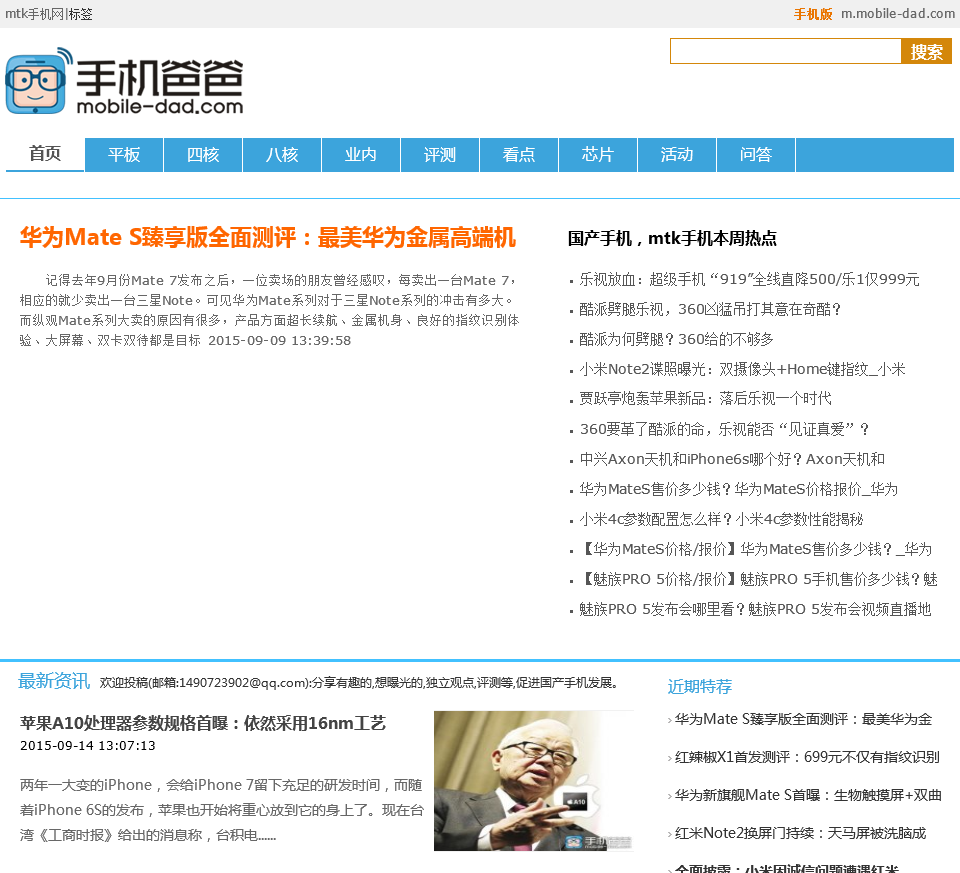Click the search input field
The image size is (960, 873).
tap(786, 51)
